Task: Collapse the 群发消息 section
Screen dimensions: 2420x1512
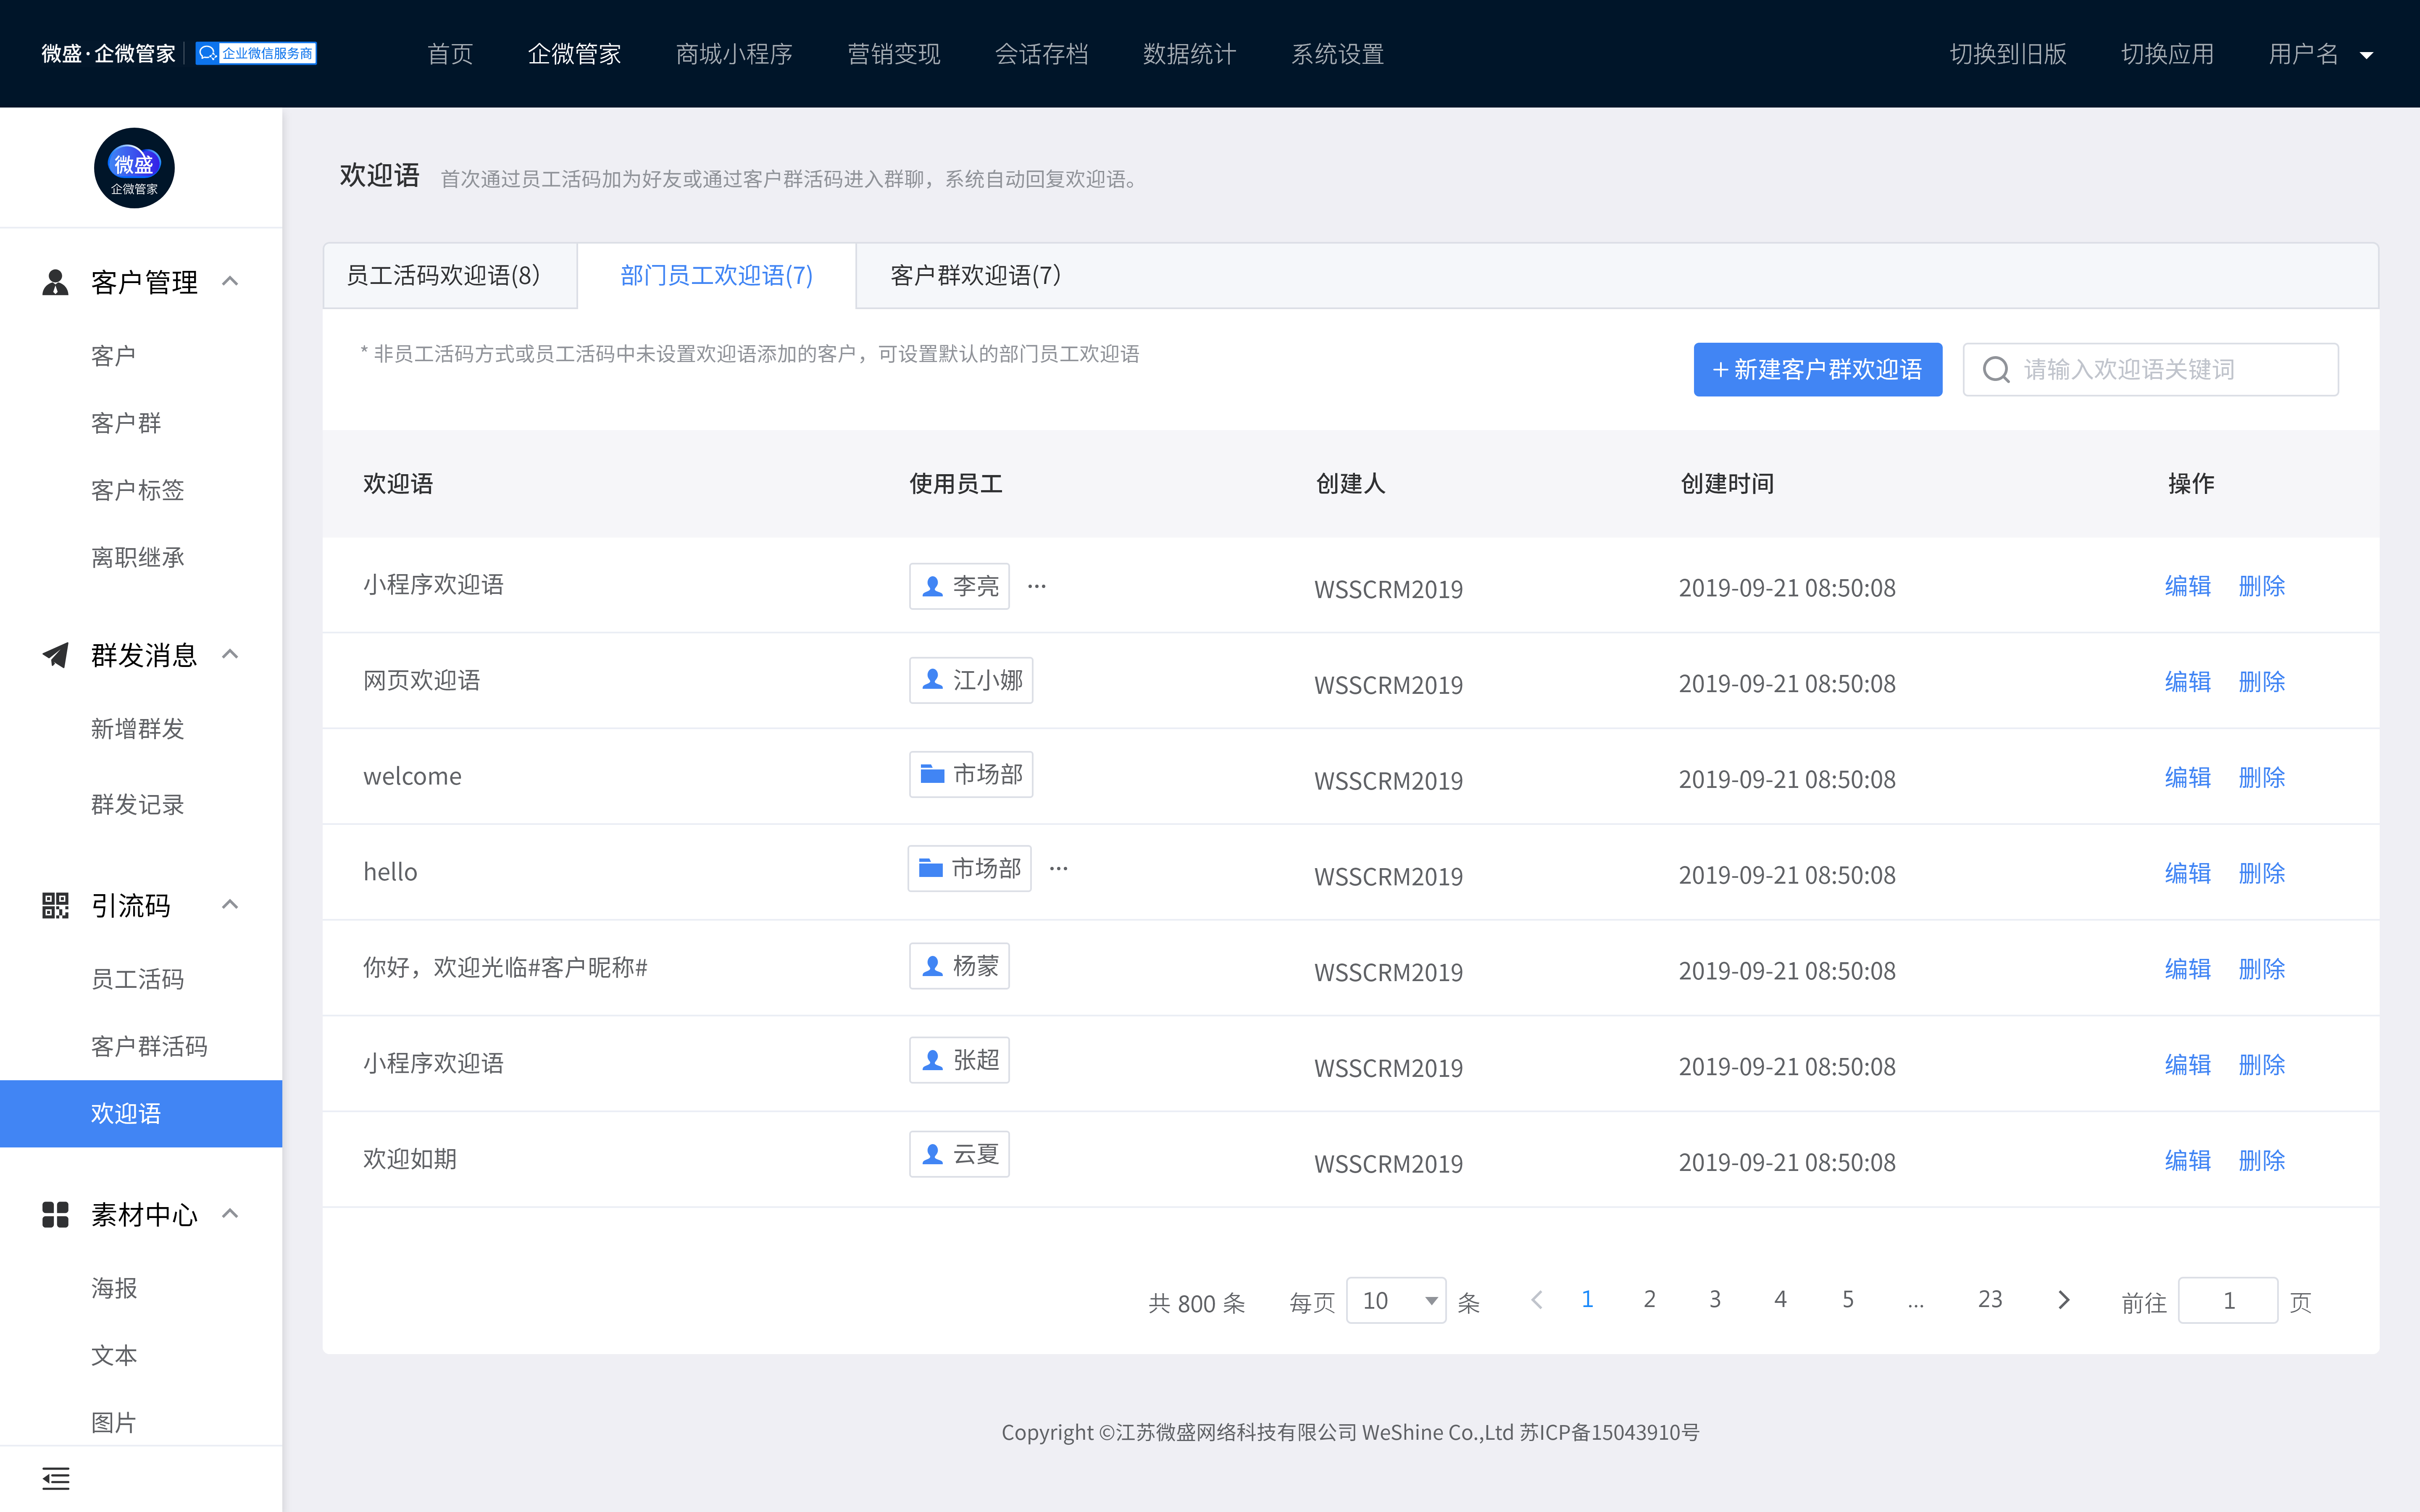Action: tap(230, 654)
